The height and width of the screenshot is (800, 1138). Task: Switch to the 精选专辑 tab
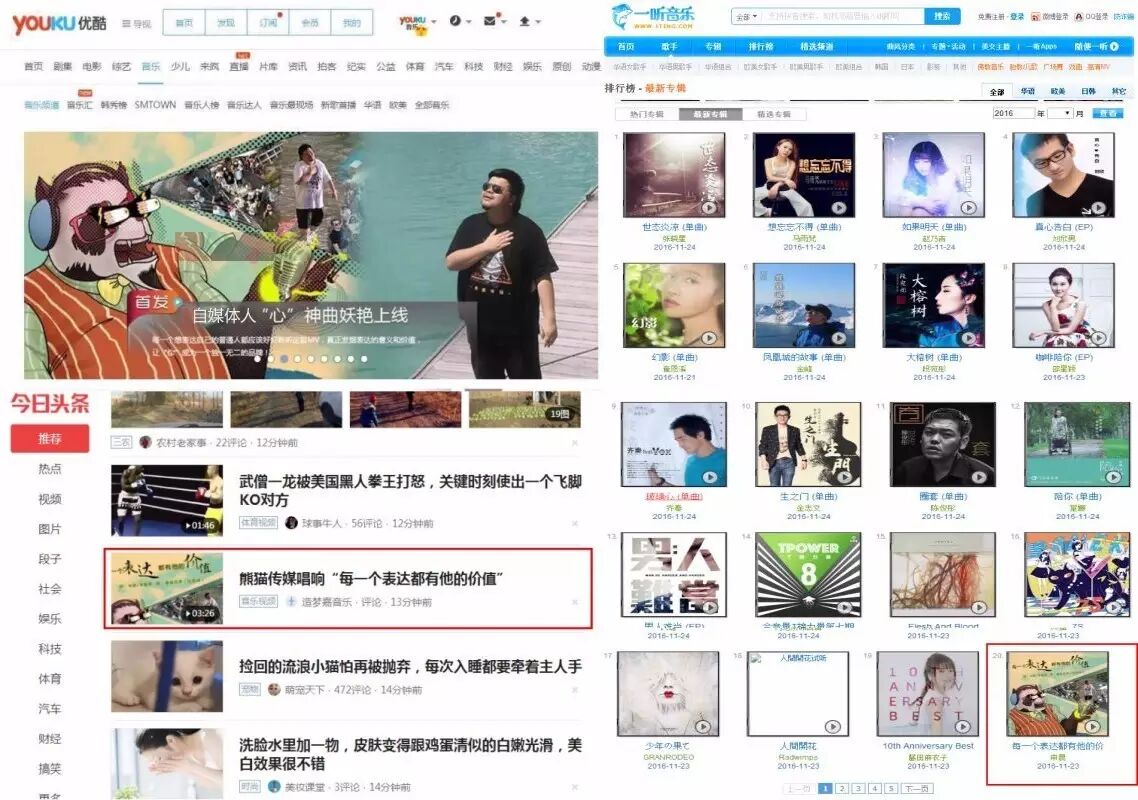774,114
